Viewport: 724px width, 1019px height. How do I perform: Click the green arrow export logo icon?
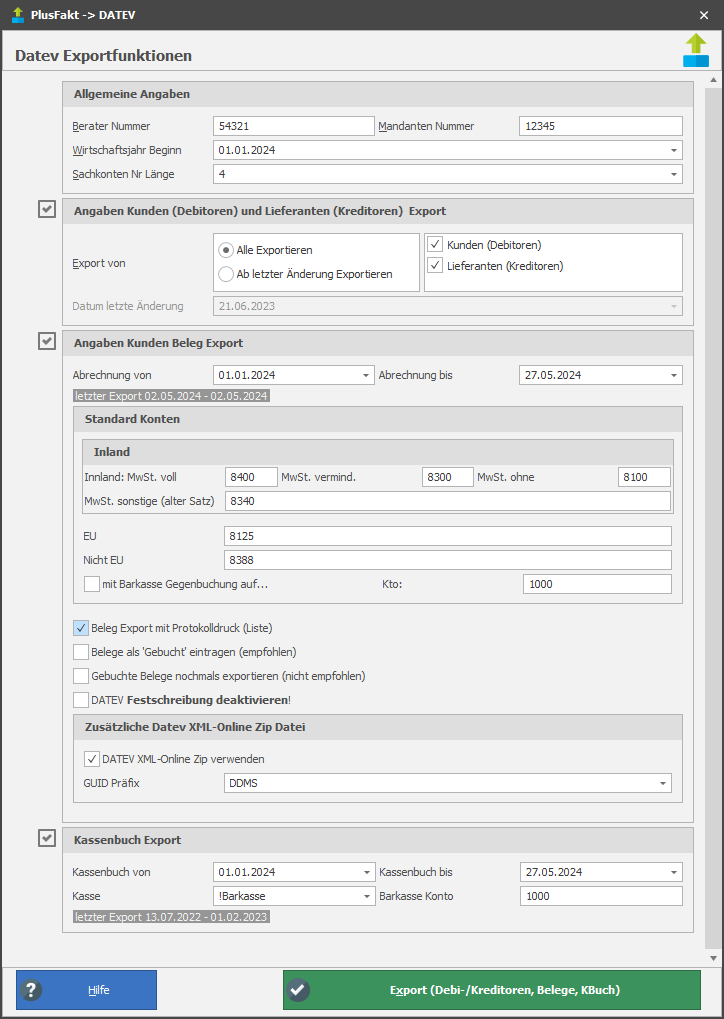pos(696,50)
